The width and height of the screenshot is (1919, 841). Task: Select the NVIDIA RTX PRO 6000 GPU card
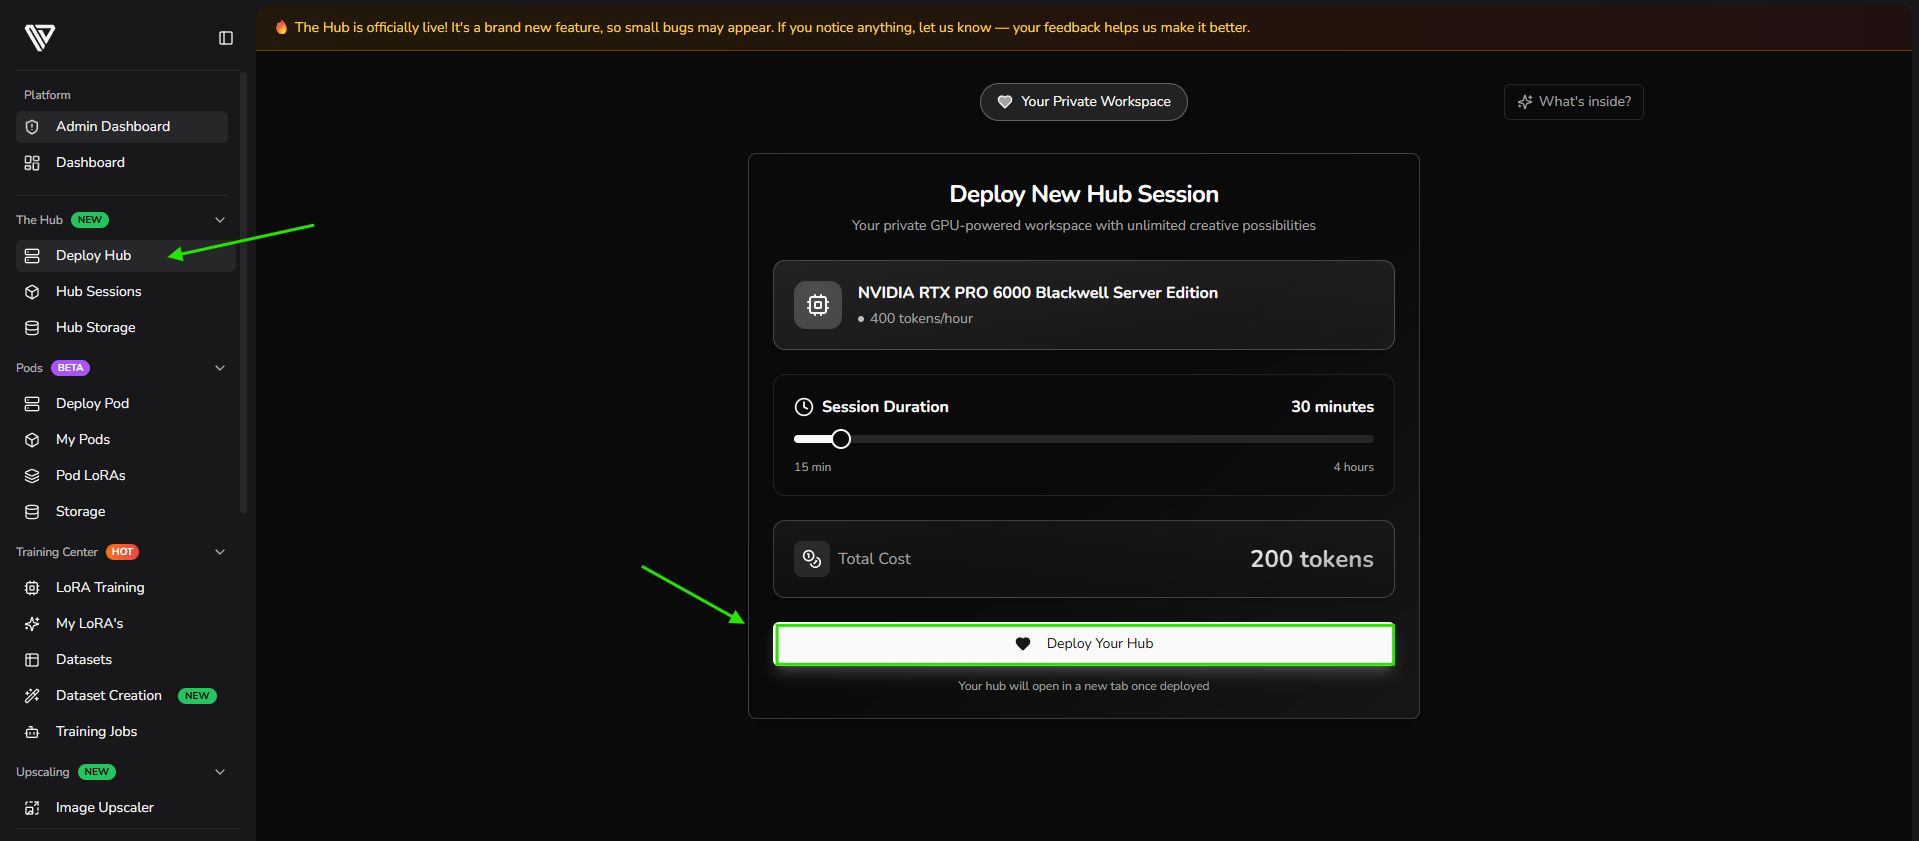click(1083, 305)
